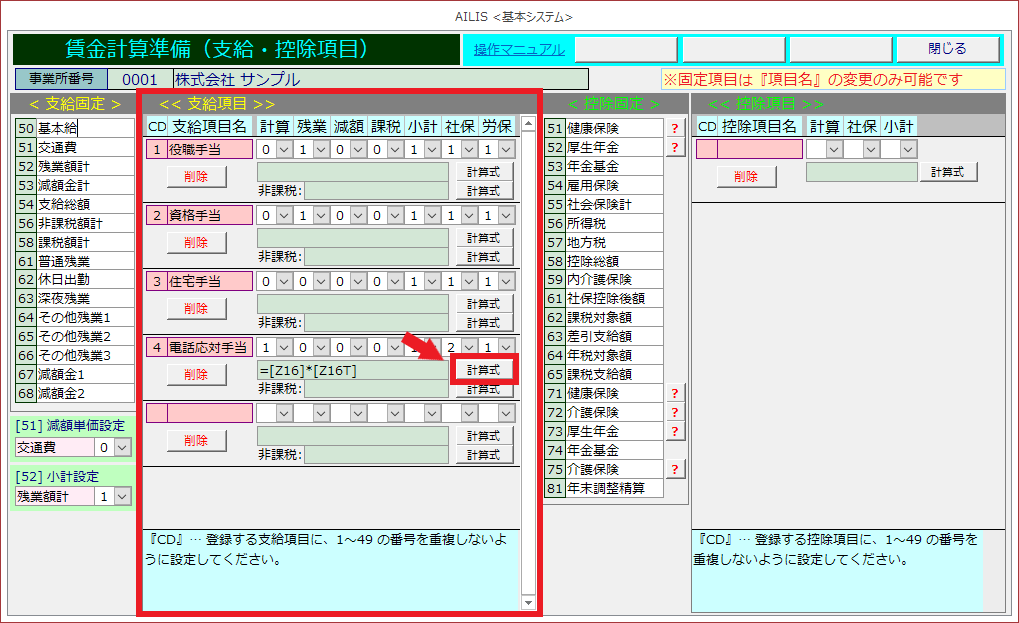The height and width of the screenshot is (623, 1019).
Task: Click the empty 控除項目名 input field
Action: point(759,149)
